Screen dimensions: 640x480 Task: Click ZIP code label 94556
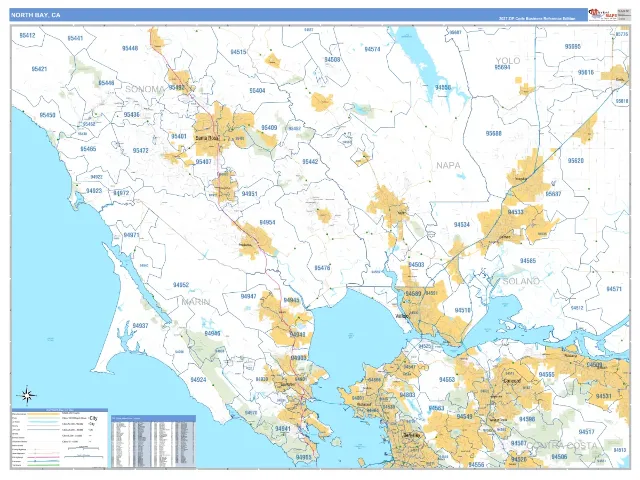476,465
